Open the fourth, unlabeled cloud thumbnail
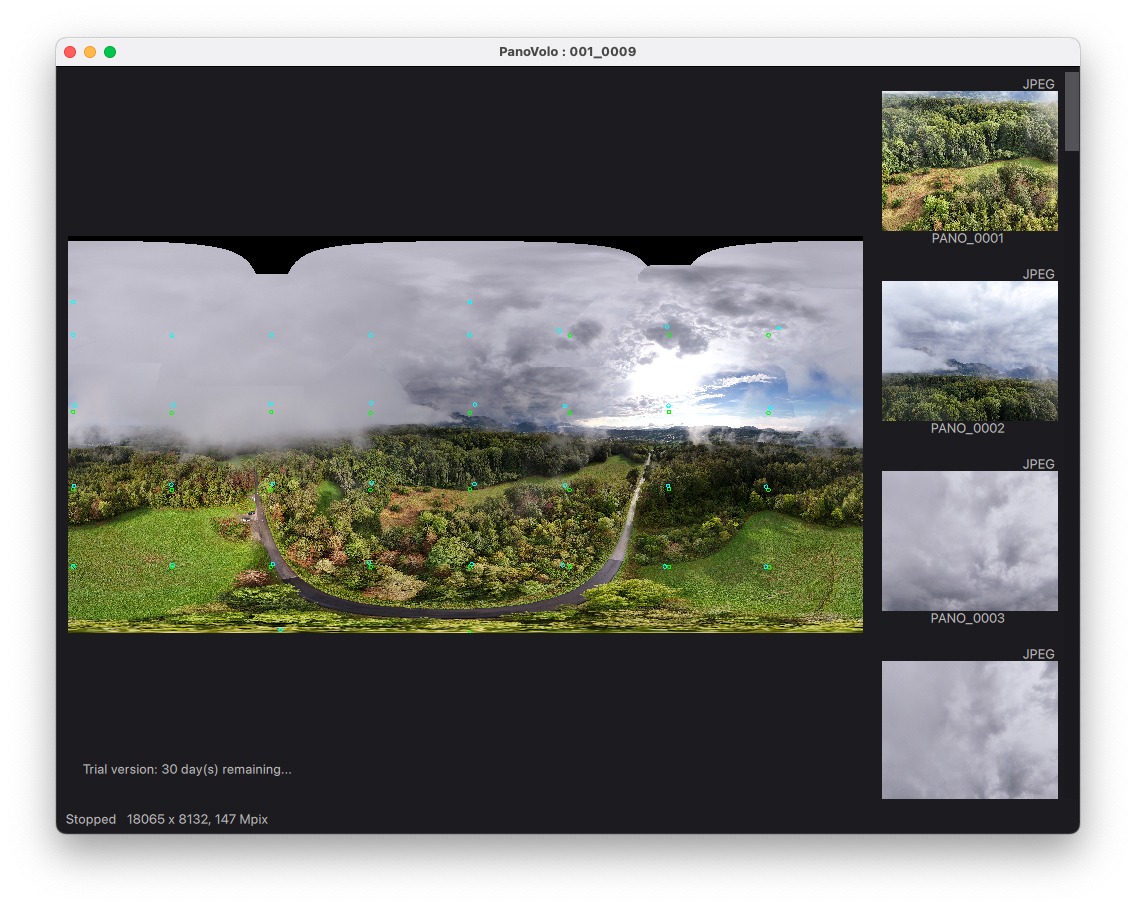 coord(969,730)
